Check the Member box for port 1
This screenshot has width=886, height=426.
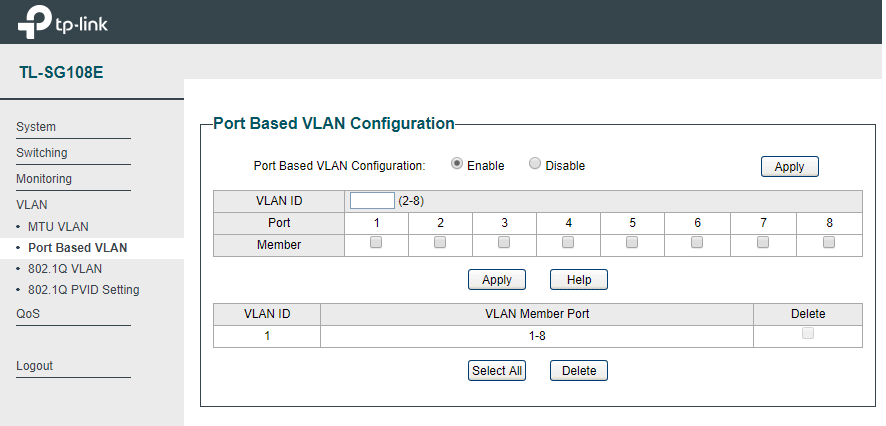click(x=376, y=242)
